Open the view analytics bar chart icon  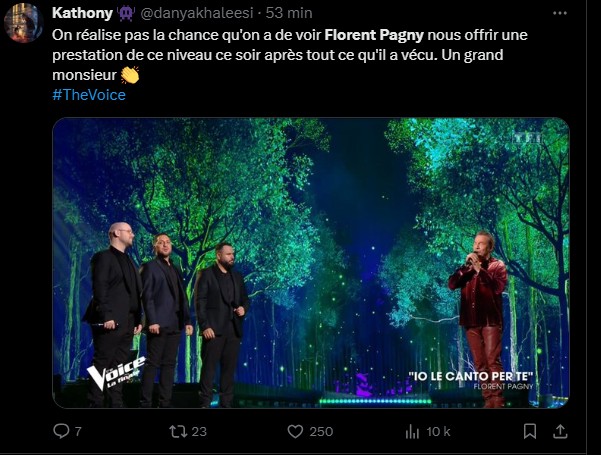412,431
